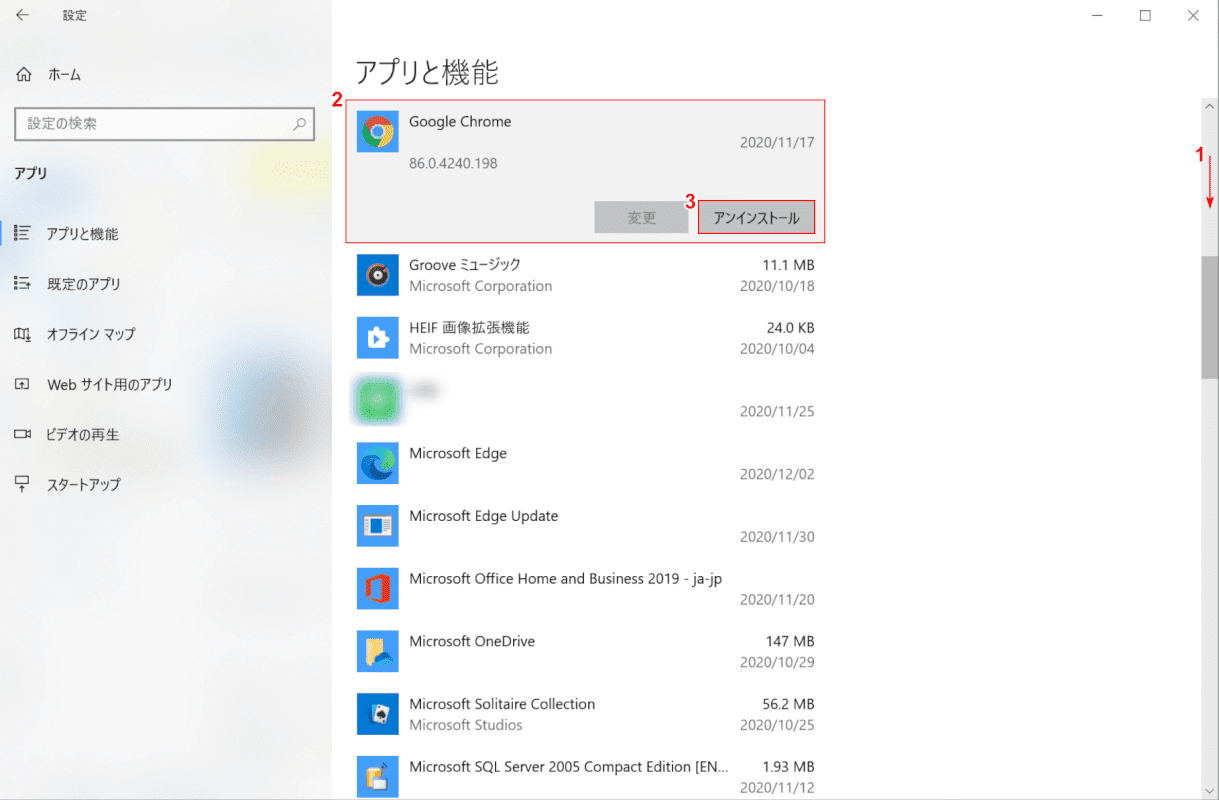This screenshot has width=1219, height=800.
Task: Click the Microsoft Edge app icon
Action: [x=378, y=463]
